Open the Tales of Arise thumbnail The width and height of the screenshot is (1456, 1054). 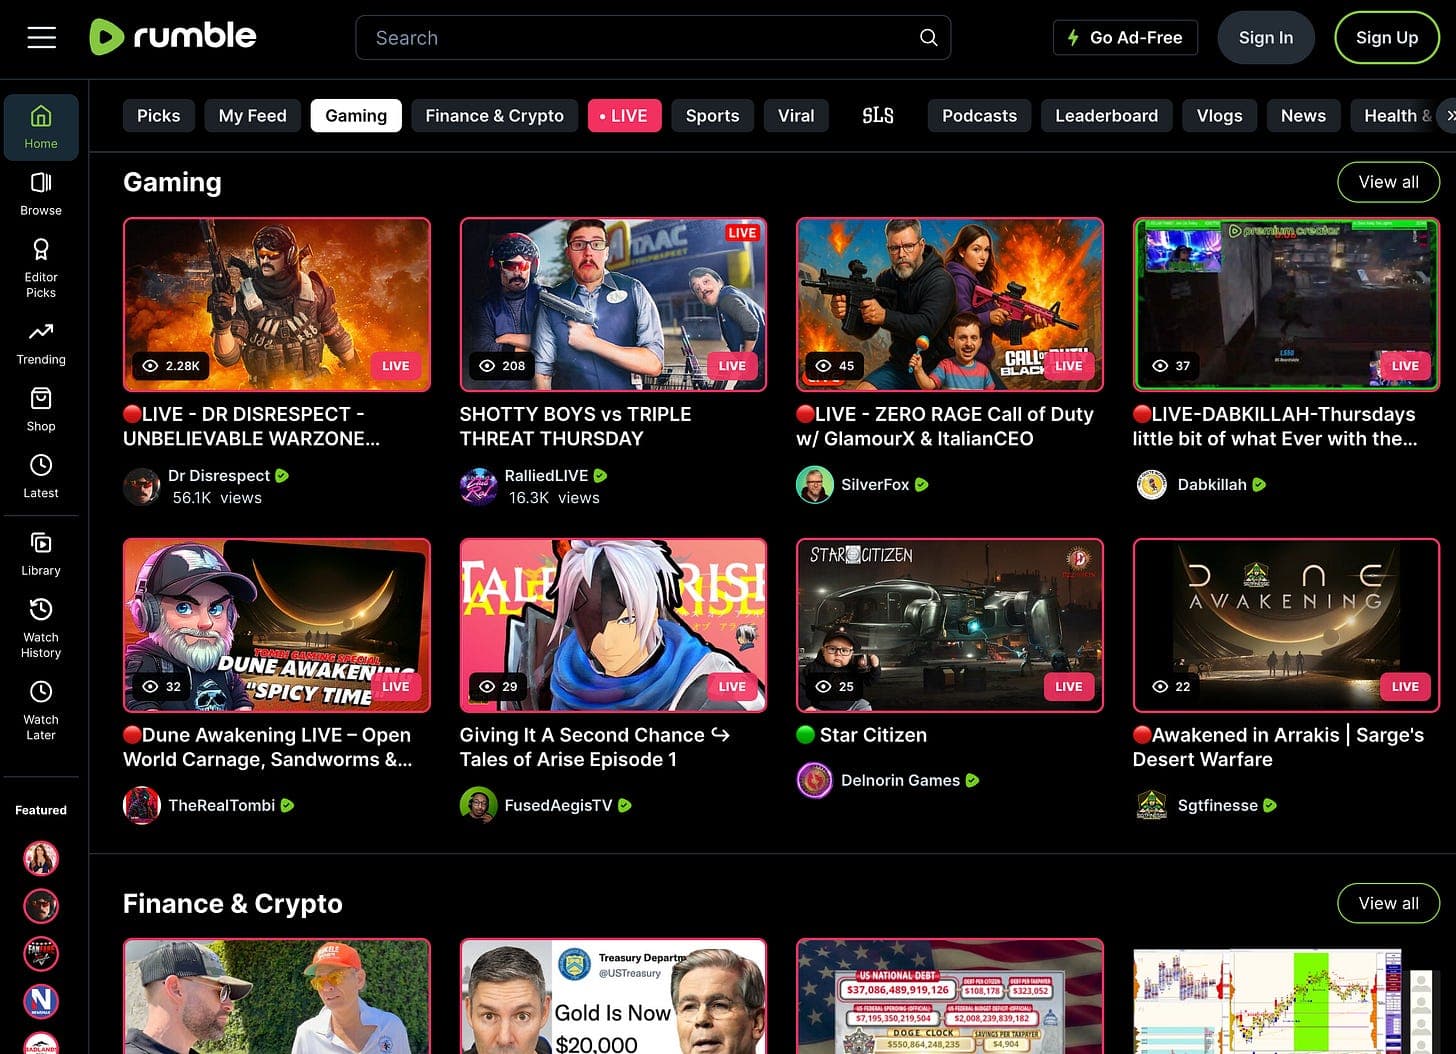click(613, 625)
